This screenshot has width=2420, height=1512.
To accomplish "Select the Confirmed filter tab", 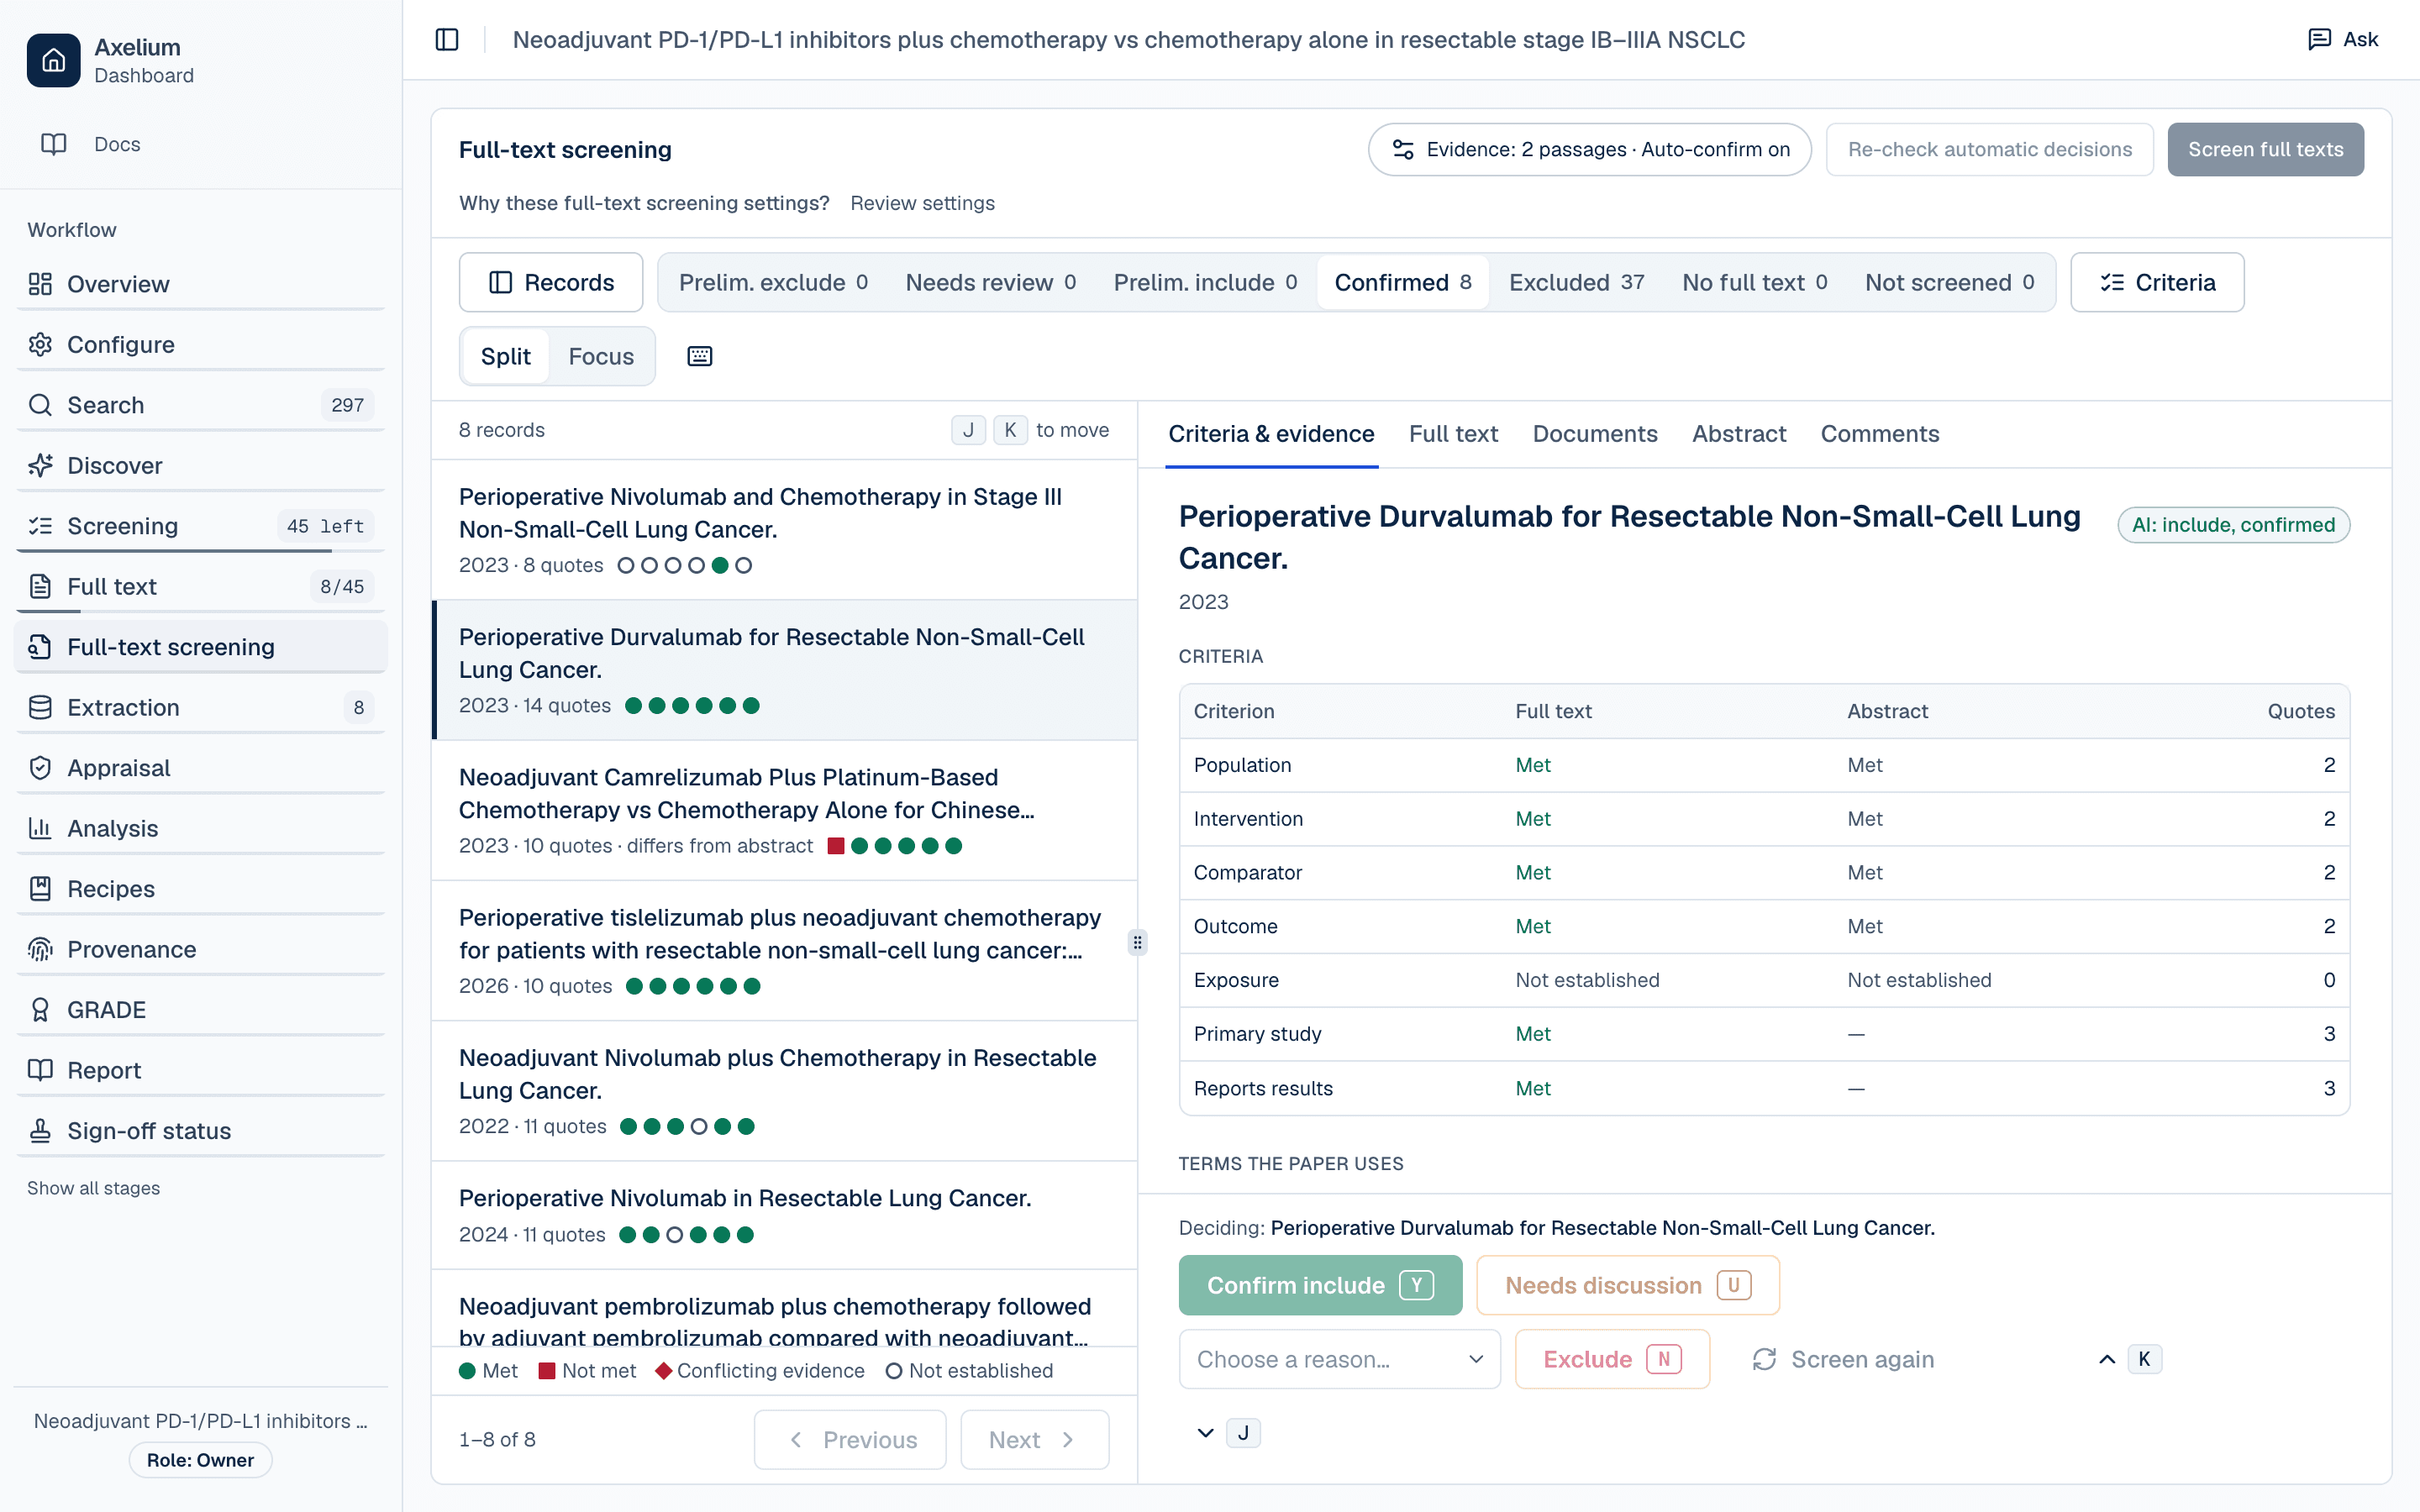I will [1403, 282].
